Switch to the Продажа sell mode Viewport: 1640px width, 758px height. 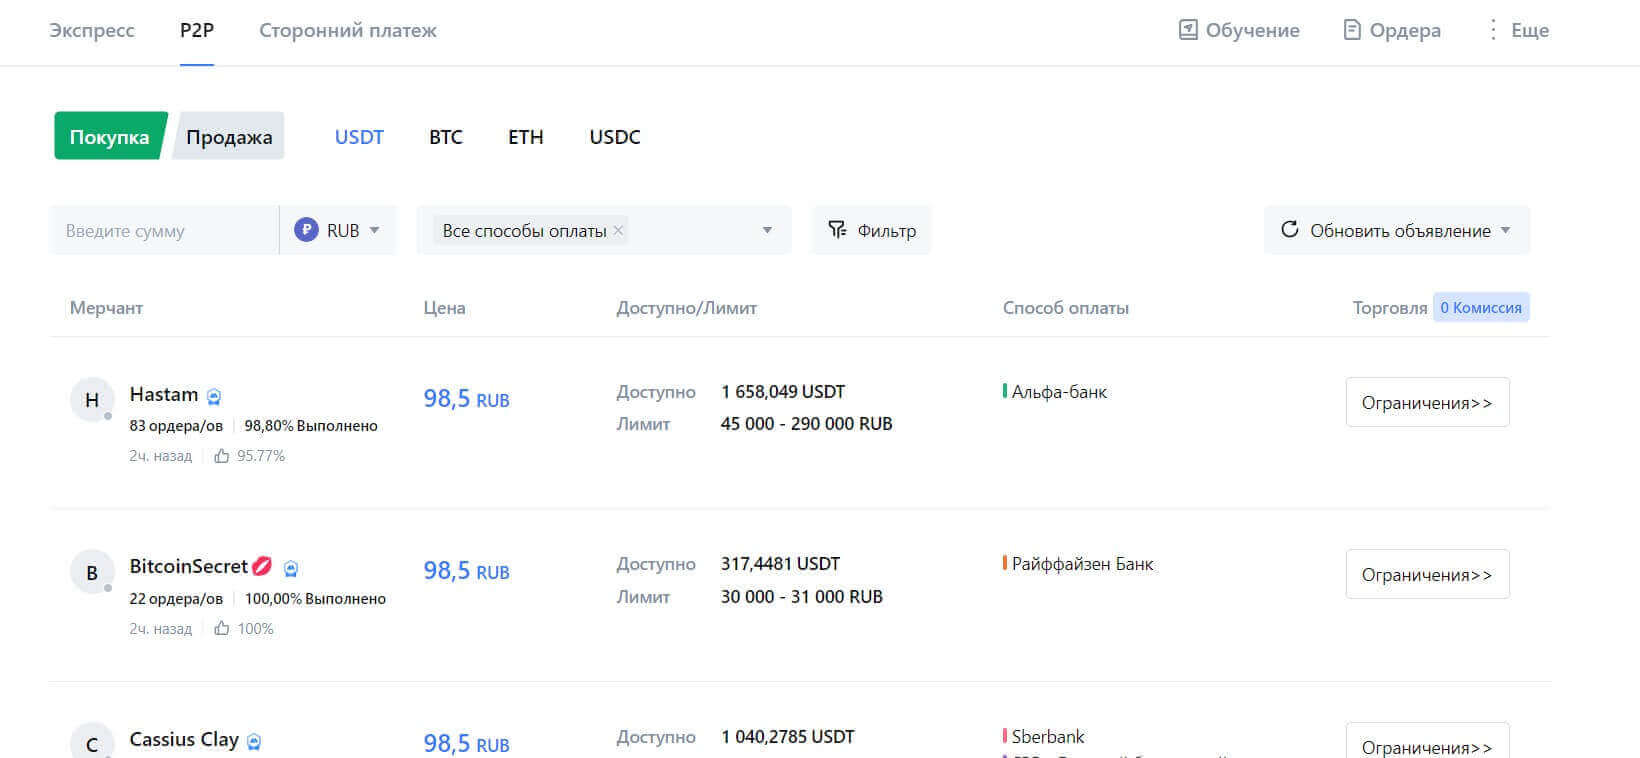(x=229, y=137)
